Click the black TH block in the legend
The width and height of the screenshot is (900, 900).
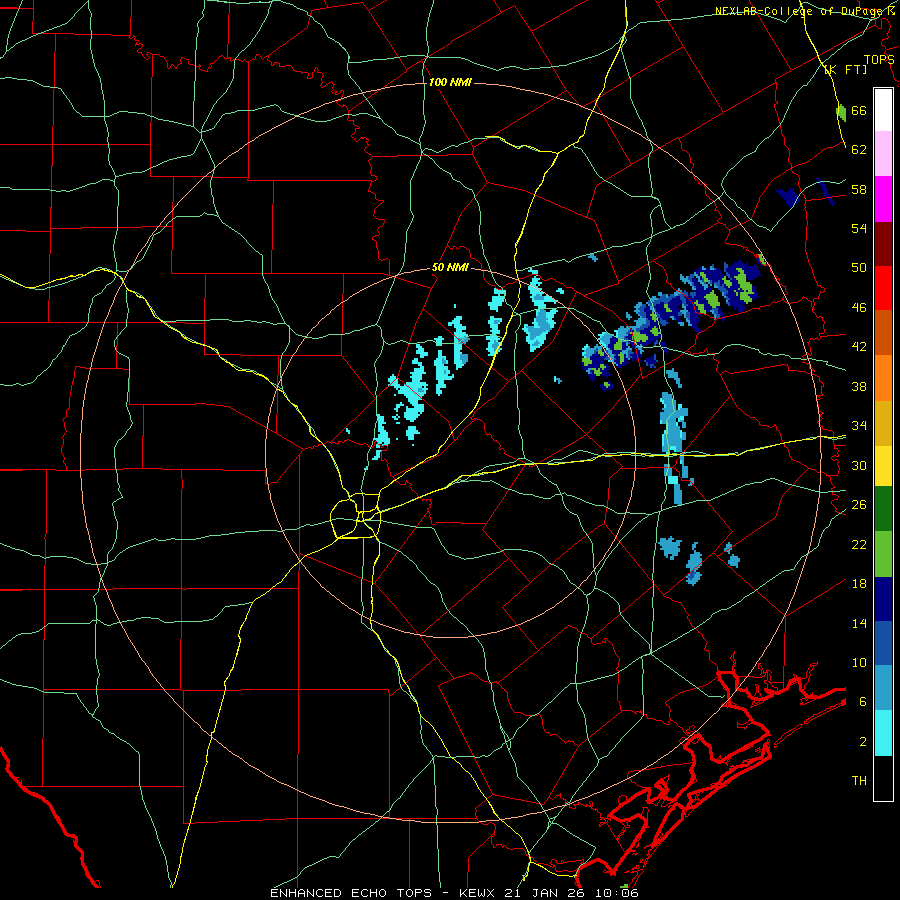coord(883,778)
